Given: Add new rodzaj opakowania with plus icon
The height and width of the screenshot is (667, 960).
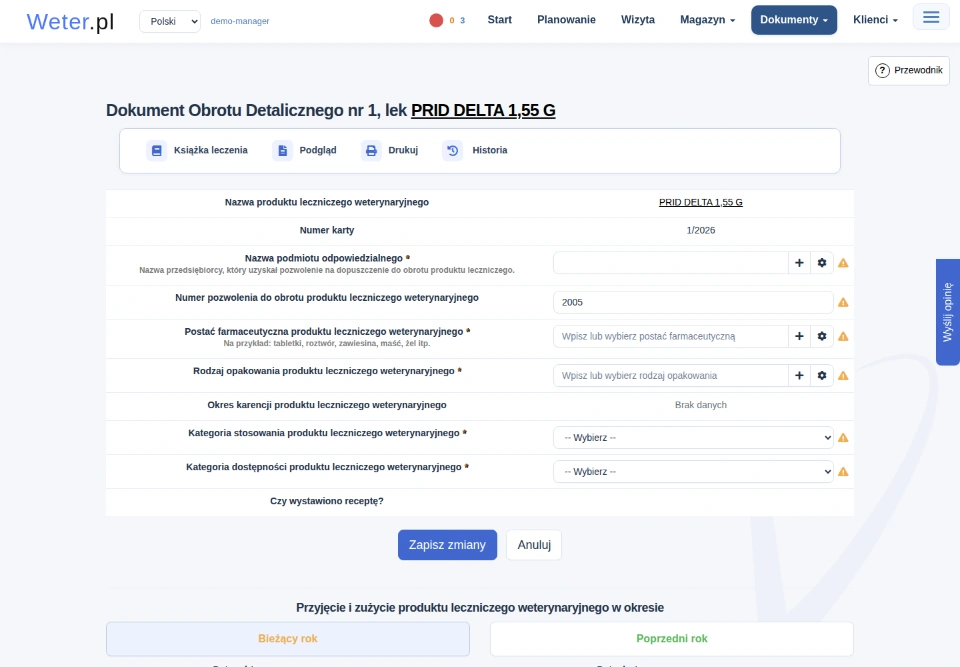Looking at the screenshot, I should point(799,375).
